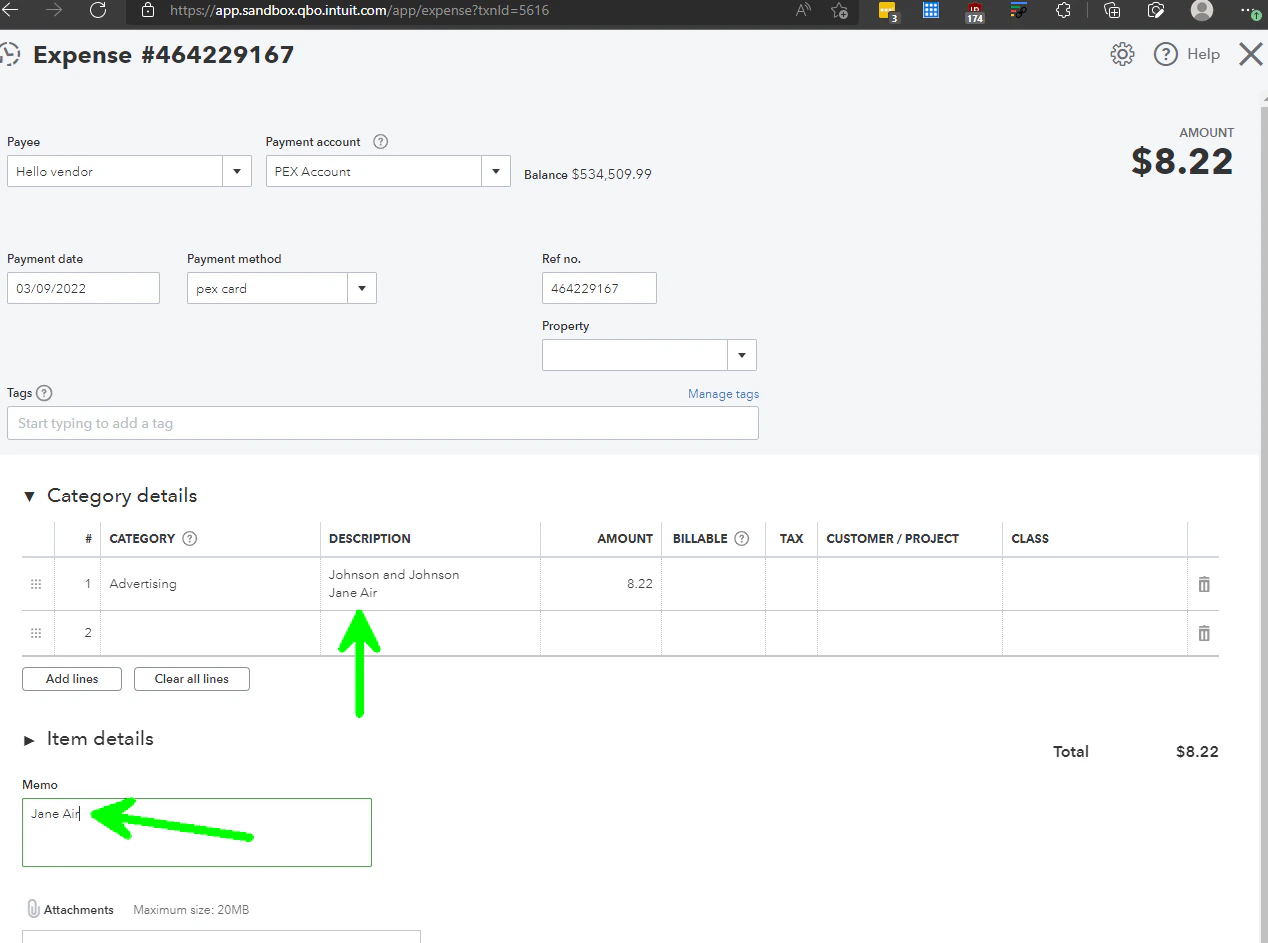
Task: Click the browser forward arrow
Action: click(x=54, y=10)
